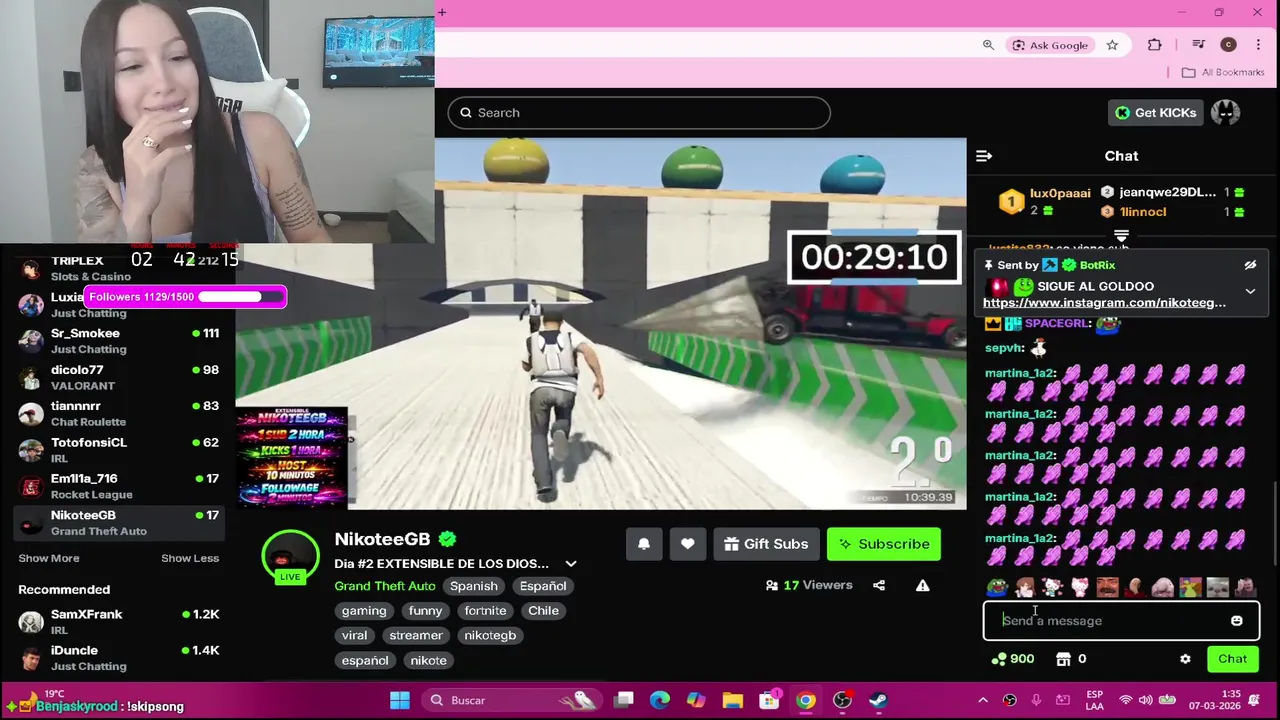Select the Hello Kitty emote in quick bar
Screen dimensions: 1280x720
tap(1079, 588)
